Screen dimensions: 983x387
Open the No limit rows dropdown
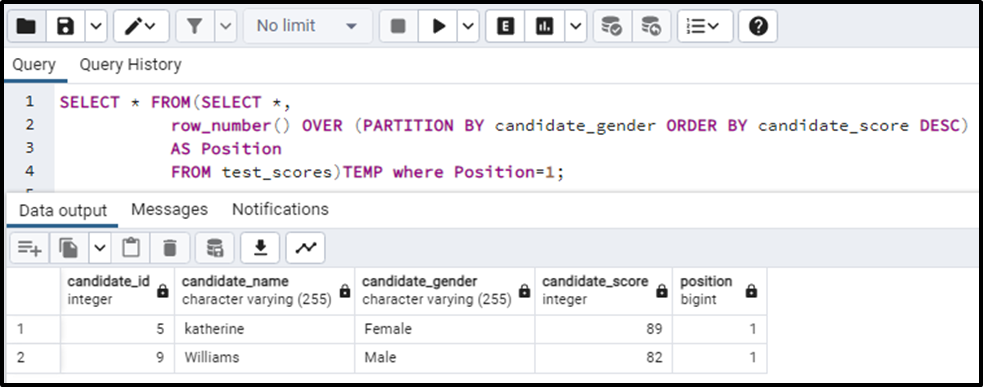(x=307, y=26)
